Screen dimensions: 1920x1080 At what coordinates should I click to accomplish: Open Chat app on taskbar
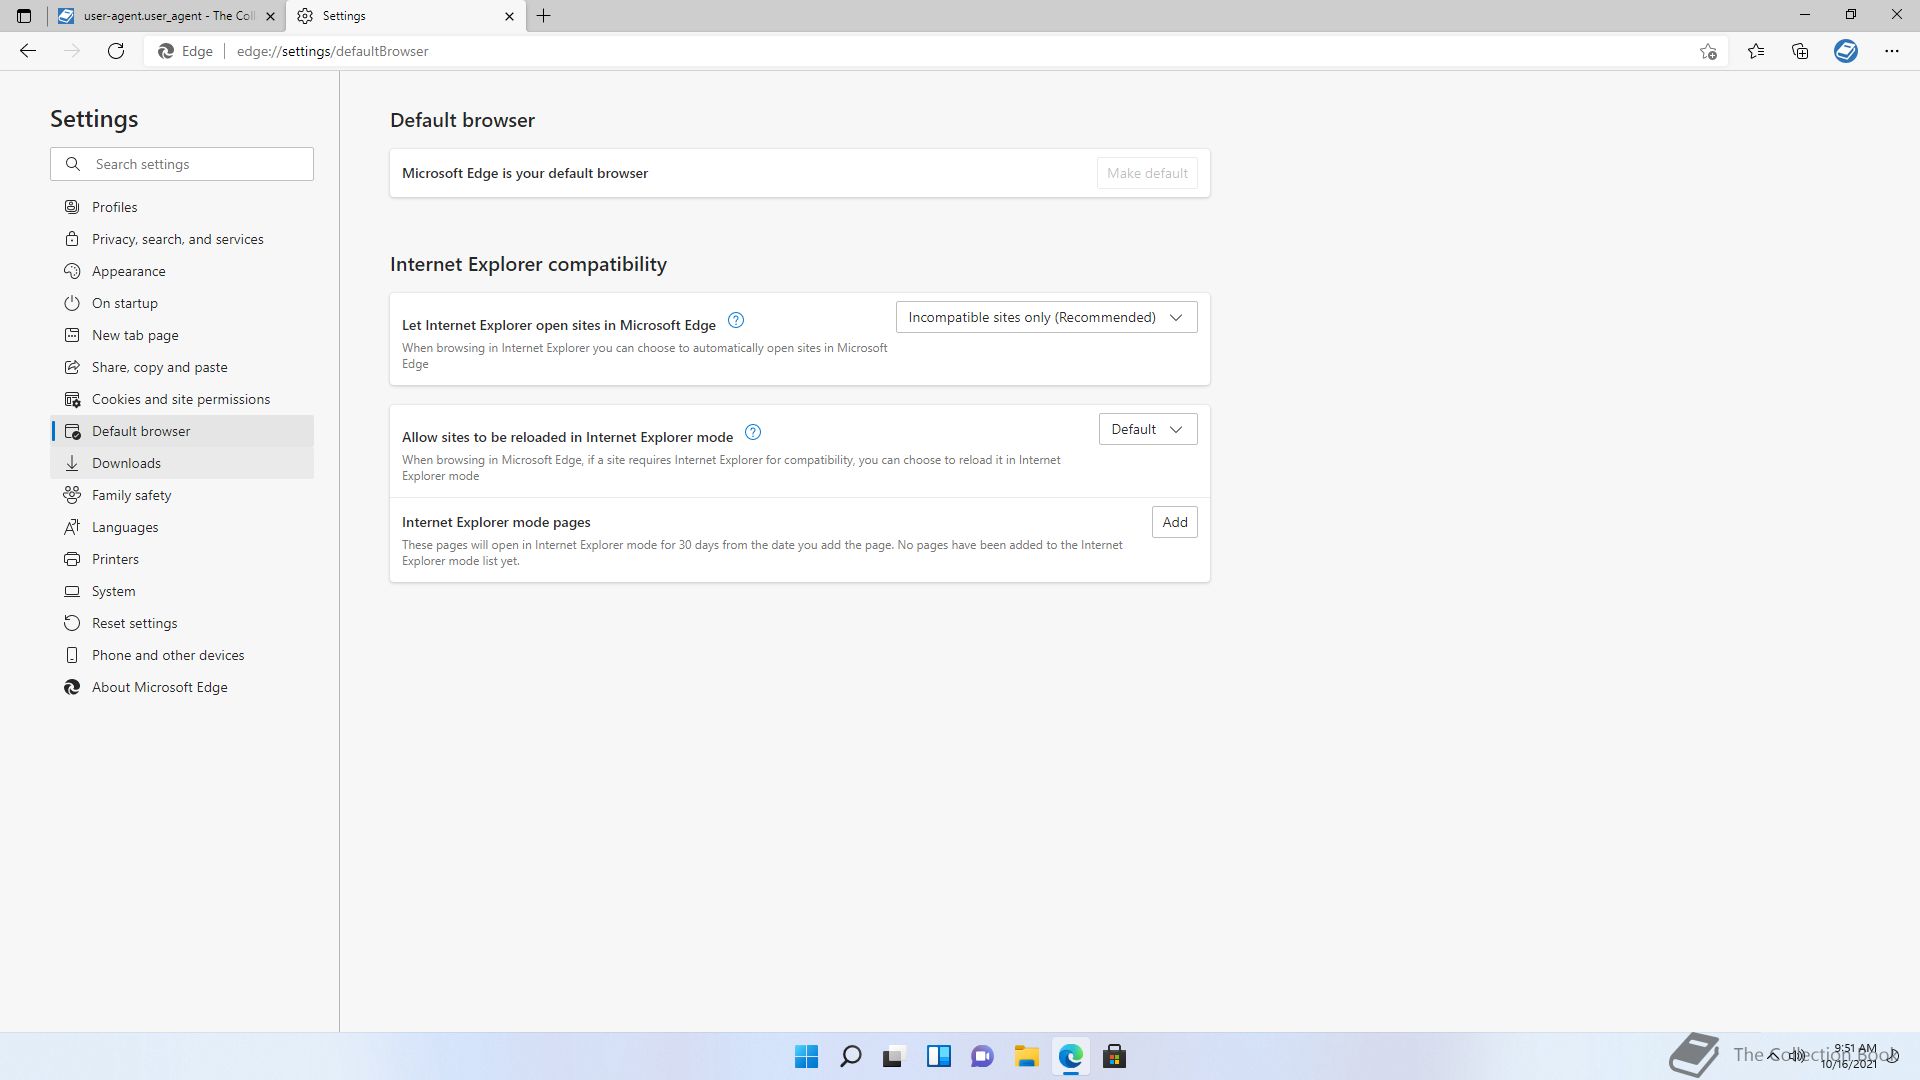[982, 1057]
